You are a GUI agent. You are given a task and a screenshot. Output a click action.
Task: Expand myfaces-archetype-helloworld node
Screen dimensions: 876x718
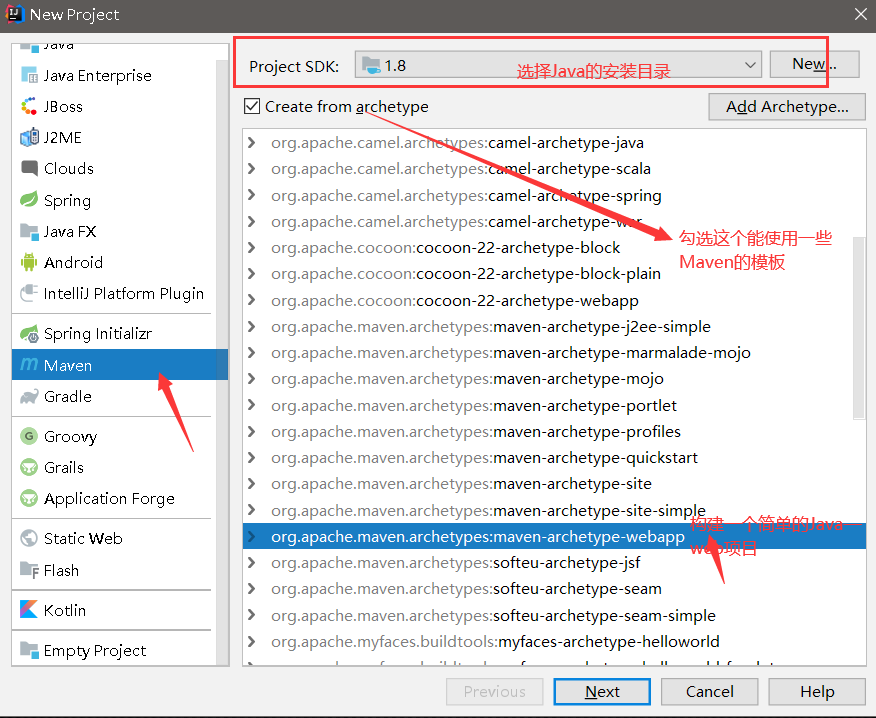pos(251,641)
